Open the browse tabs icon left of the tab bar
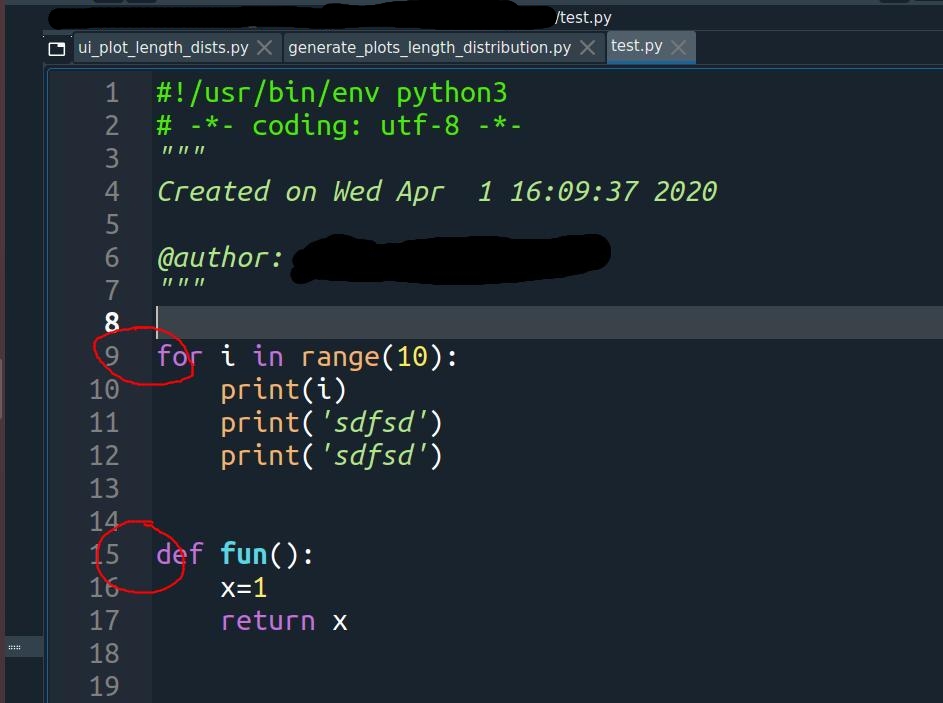943x703 pixels. pyautogui.click(x=57, y=47)
